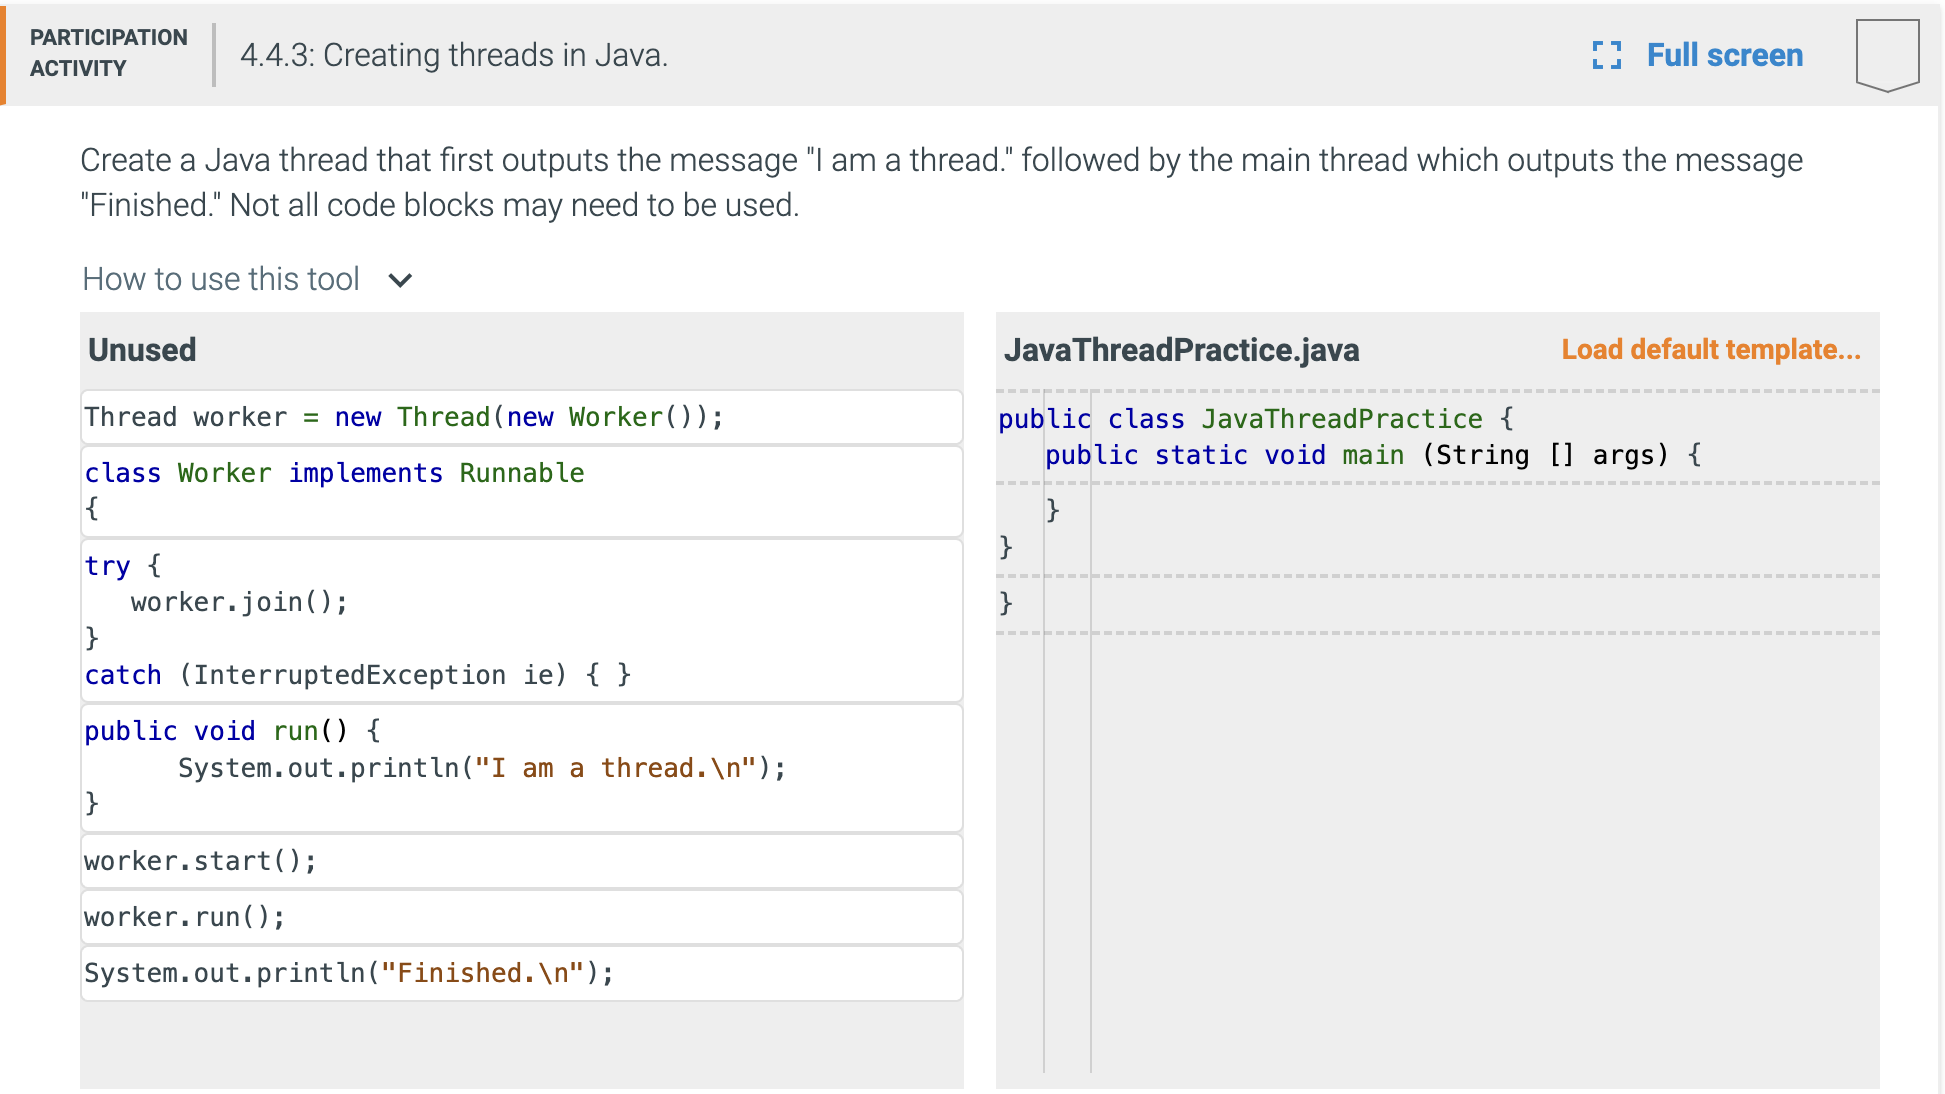Click the Full screen link
Viewport: 1945px width, 1094px height.
pyautogui.click(x=1722, y=55)
